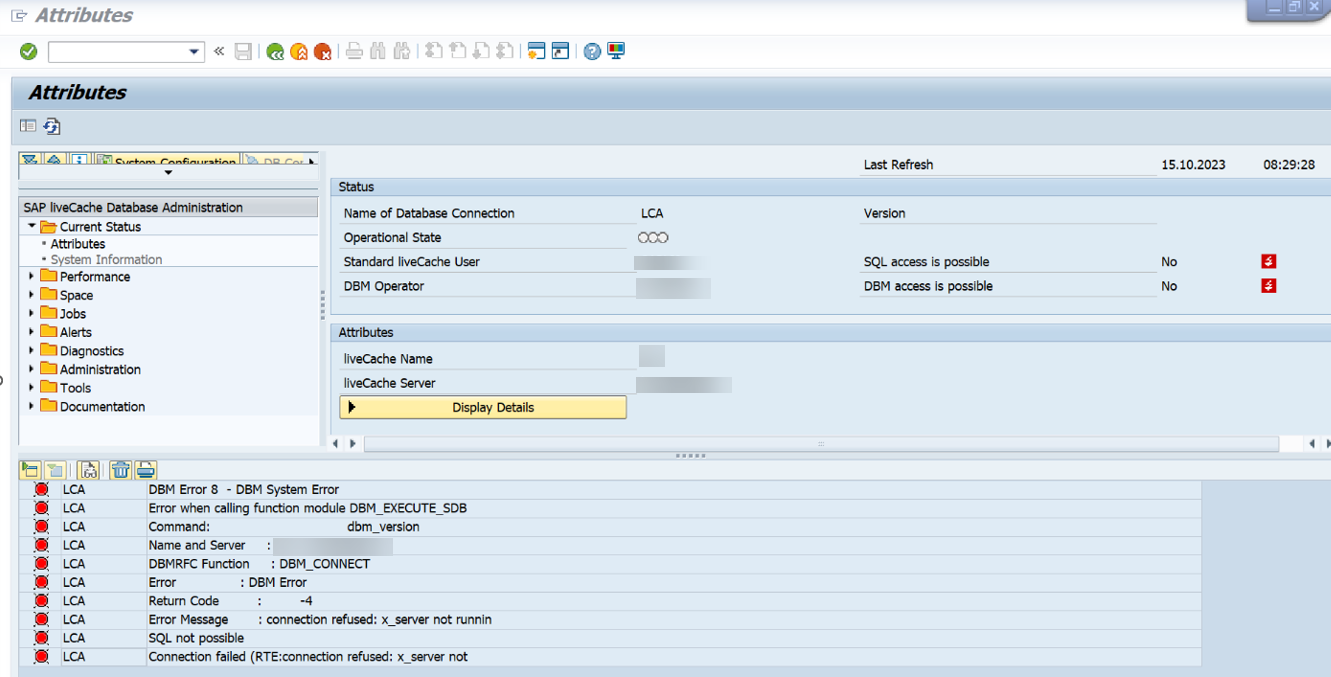1331x677 pixels.
Task: Select the 'DBM Error 8 - DBM System Error' row
Action: [x=610, y=490]
